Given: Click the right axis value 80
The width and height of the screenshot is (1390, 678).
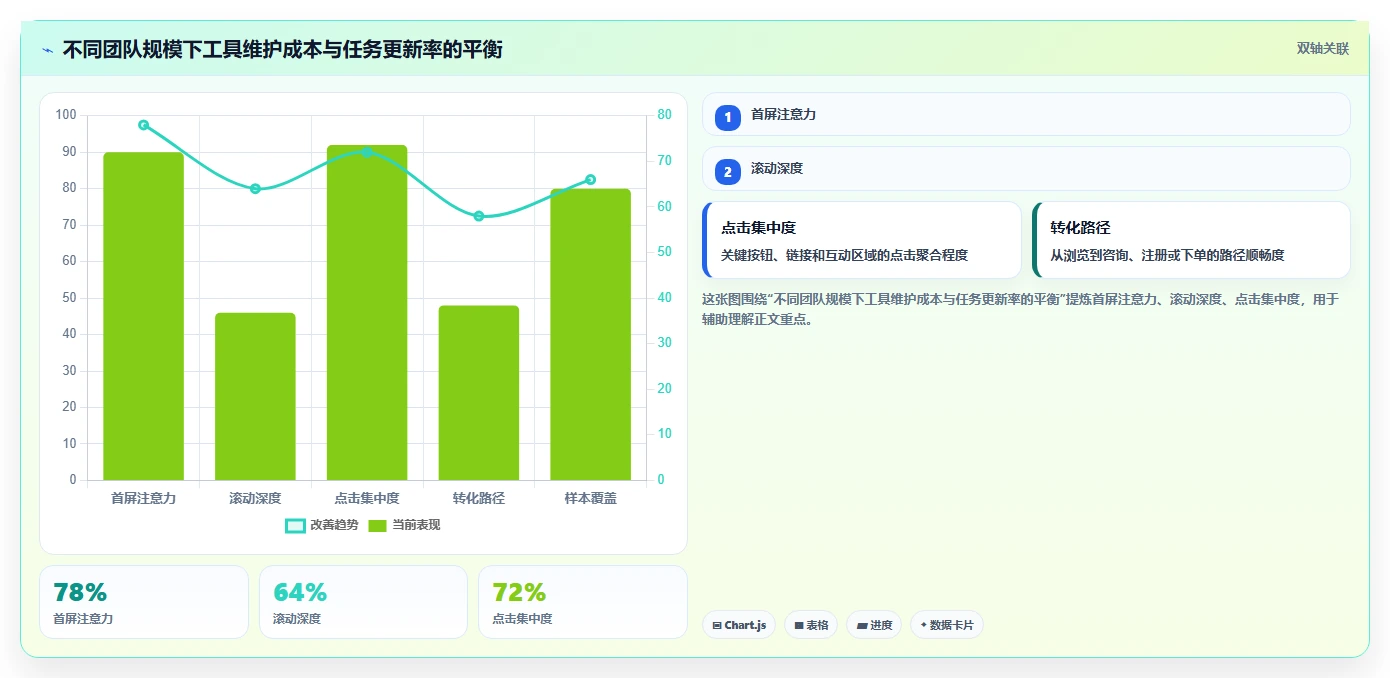Looking at the screenshot, I should pos(664,115).
